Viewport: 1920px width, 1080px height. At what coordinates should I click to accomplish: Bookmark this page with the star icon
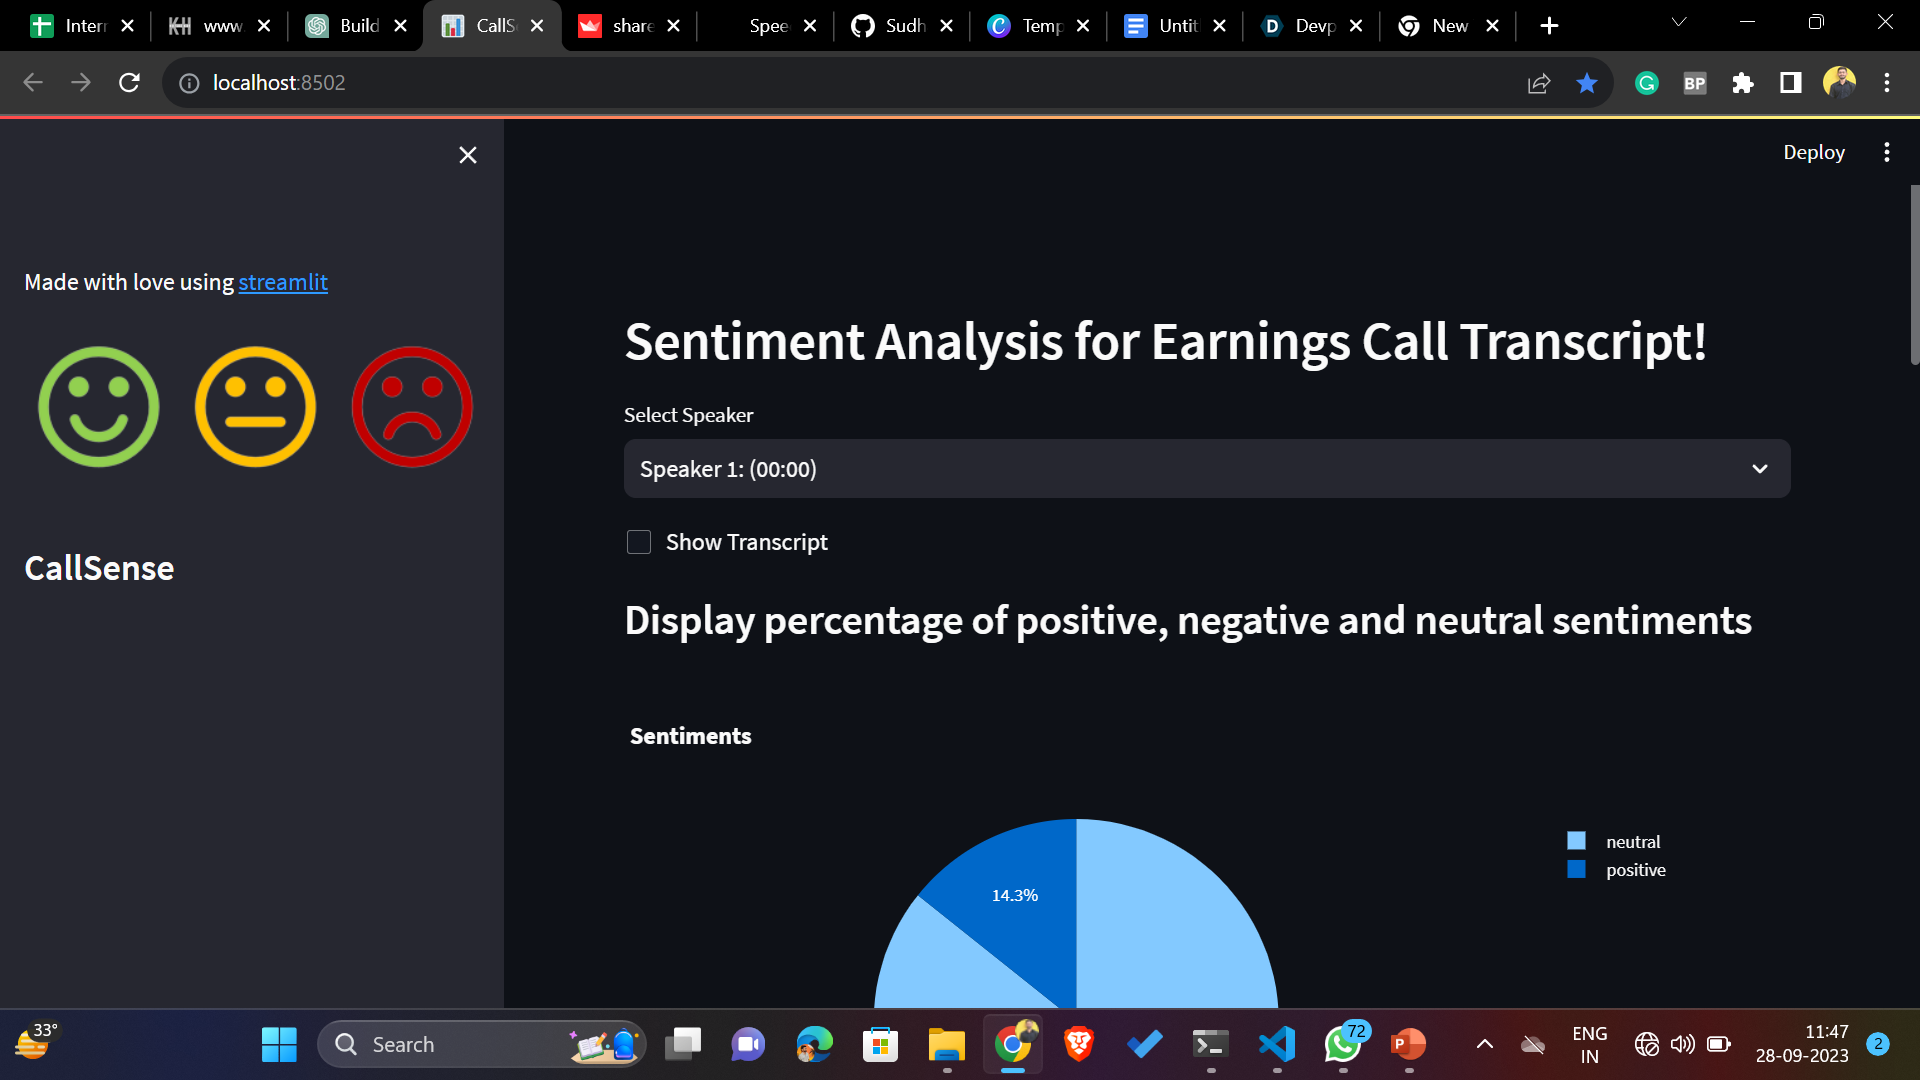click(1587, 83)
